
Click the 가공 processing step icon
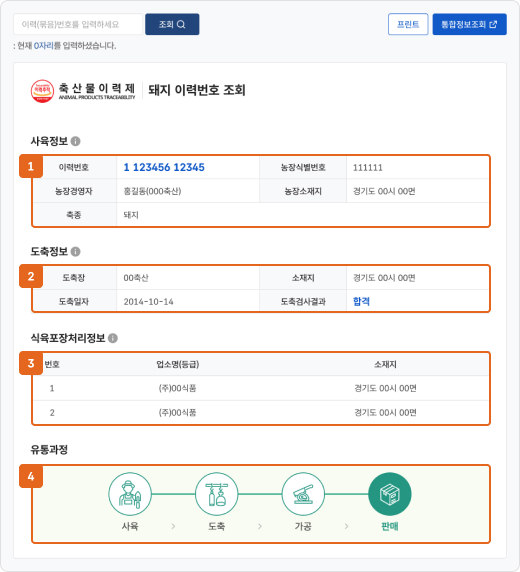click(303, 494)
